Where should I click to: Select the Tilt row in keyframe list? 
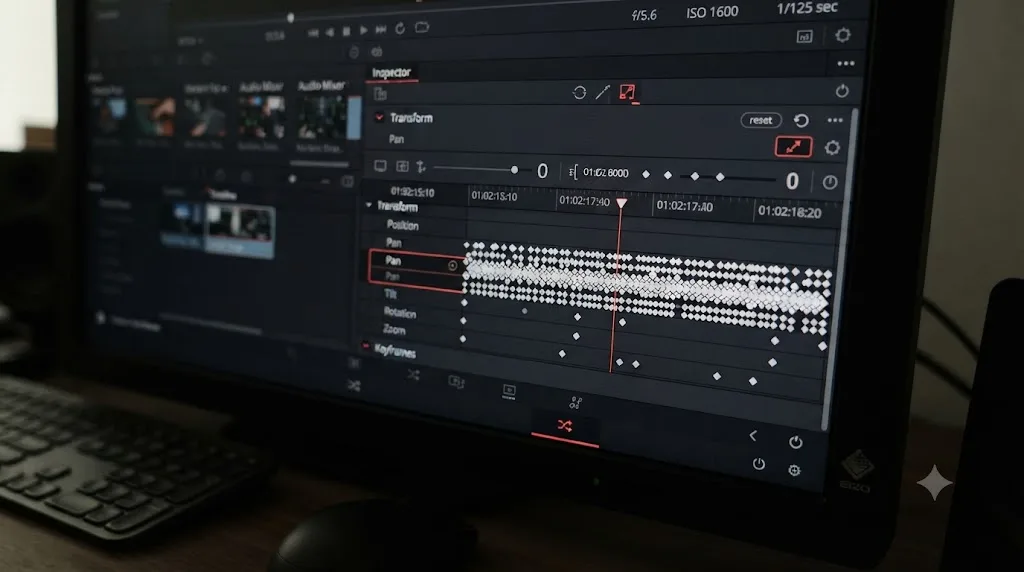[391, 294]
